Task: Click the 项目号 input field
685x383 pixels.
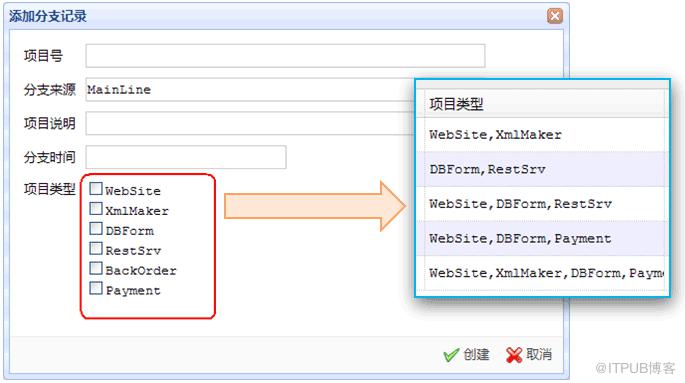Action: pos(285,55)
